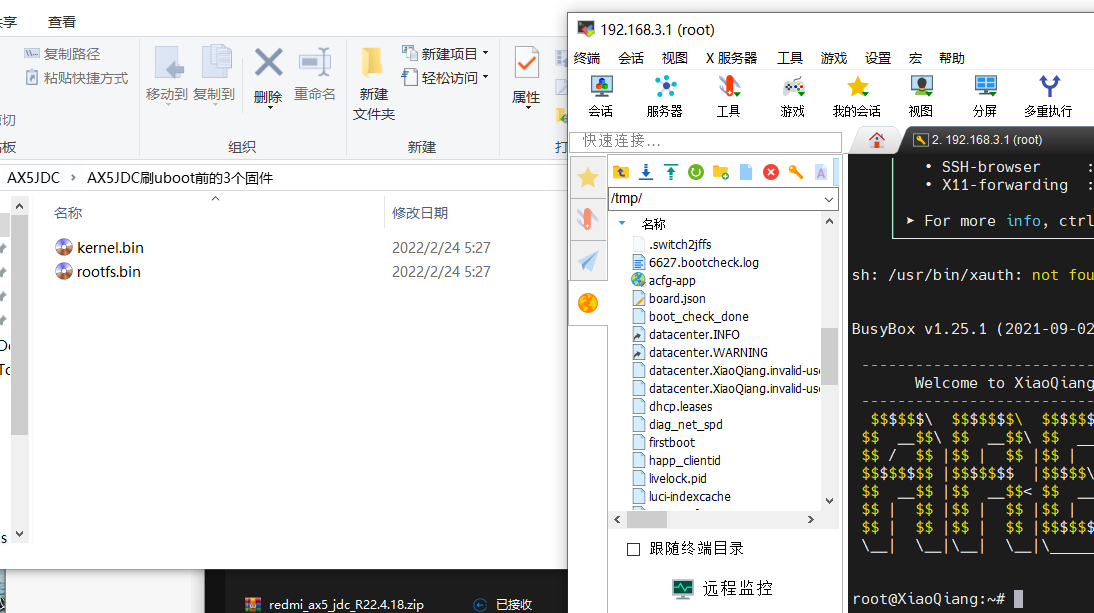
Task: Open the /tmp/ path dropdown
Action: [x=831, y=200]
